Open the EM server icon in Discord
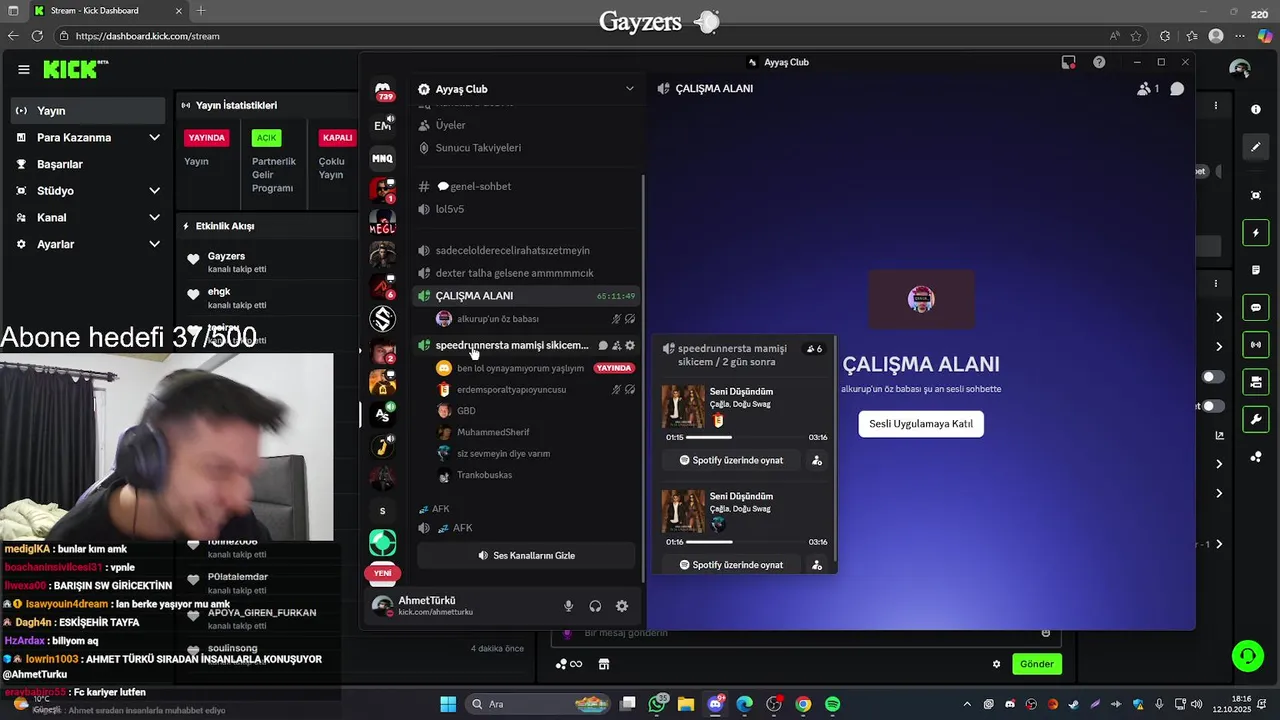Viewport: 1280px width, 720px height. 382,125
